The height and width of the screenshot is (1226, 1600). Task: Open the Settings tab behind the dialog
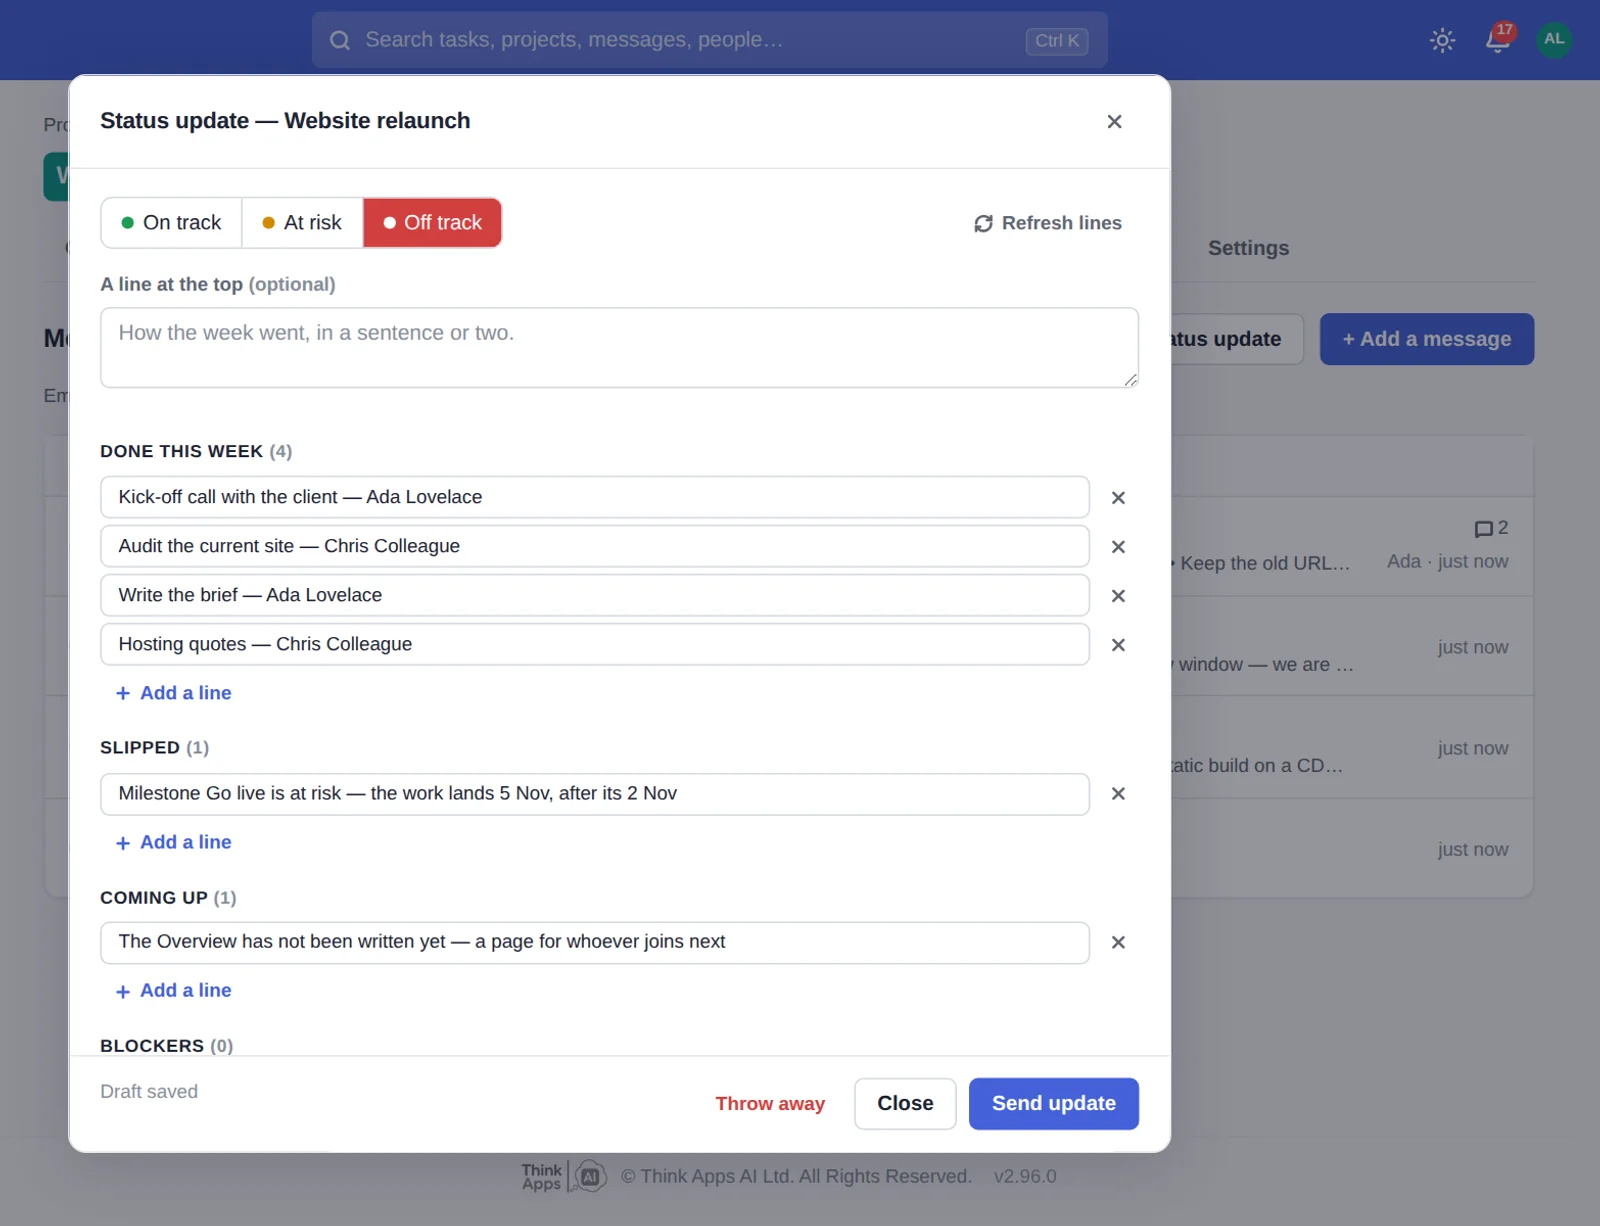pyautogui.click(x=1248, y=248)
